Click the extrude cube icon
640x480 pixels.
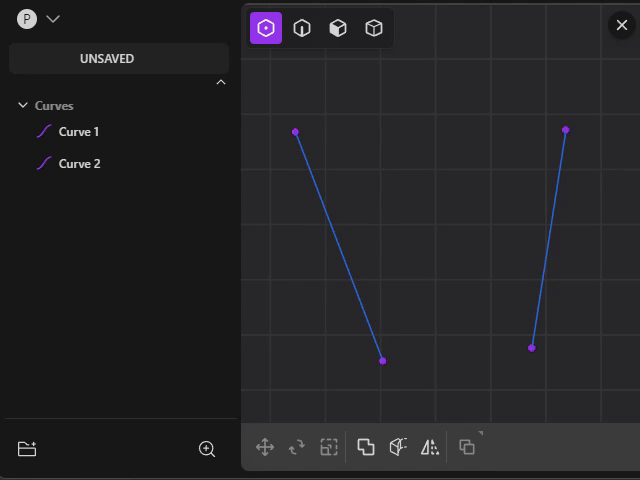[x=398, y=447]
